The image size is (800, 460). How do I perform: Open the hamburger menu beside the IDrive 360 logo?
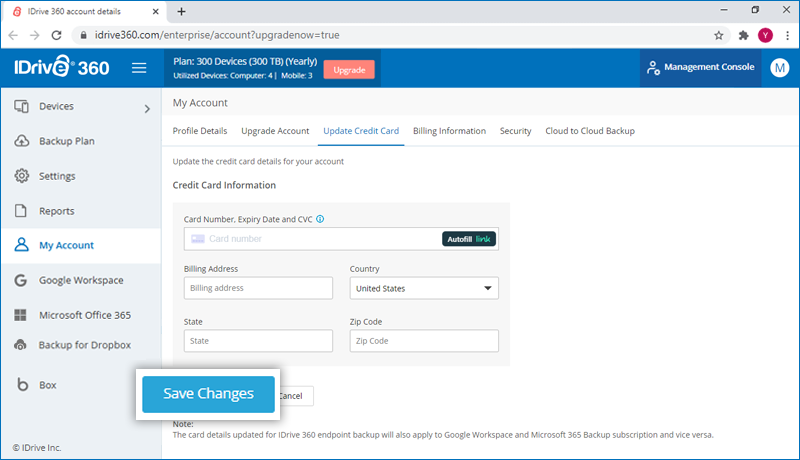click(139, 68)
